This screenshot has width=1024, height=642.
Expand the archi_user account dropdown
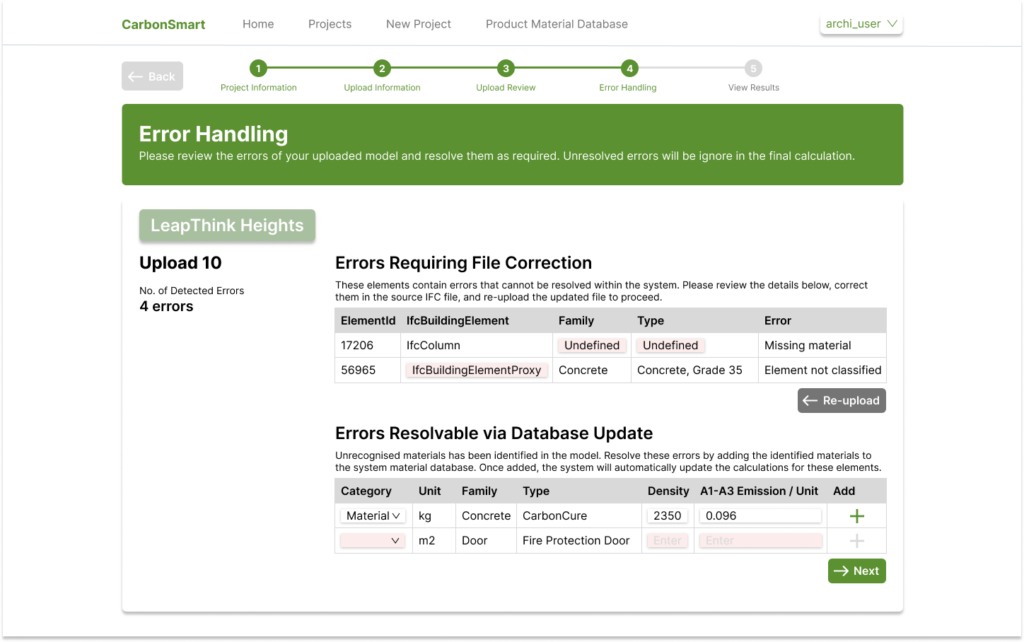coord(860,23)
